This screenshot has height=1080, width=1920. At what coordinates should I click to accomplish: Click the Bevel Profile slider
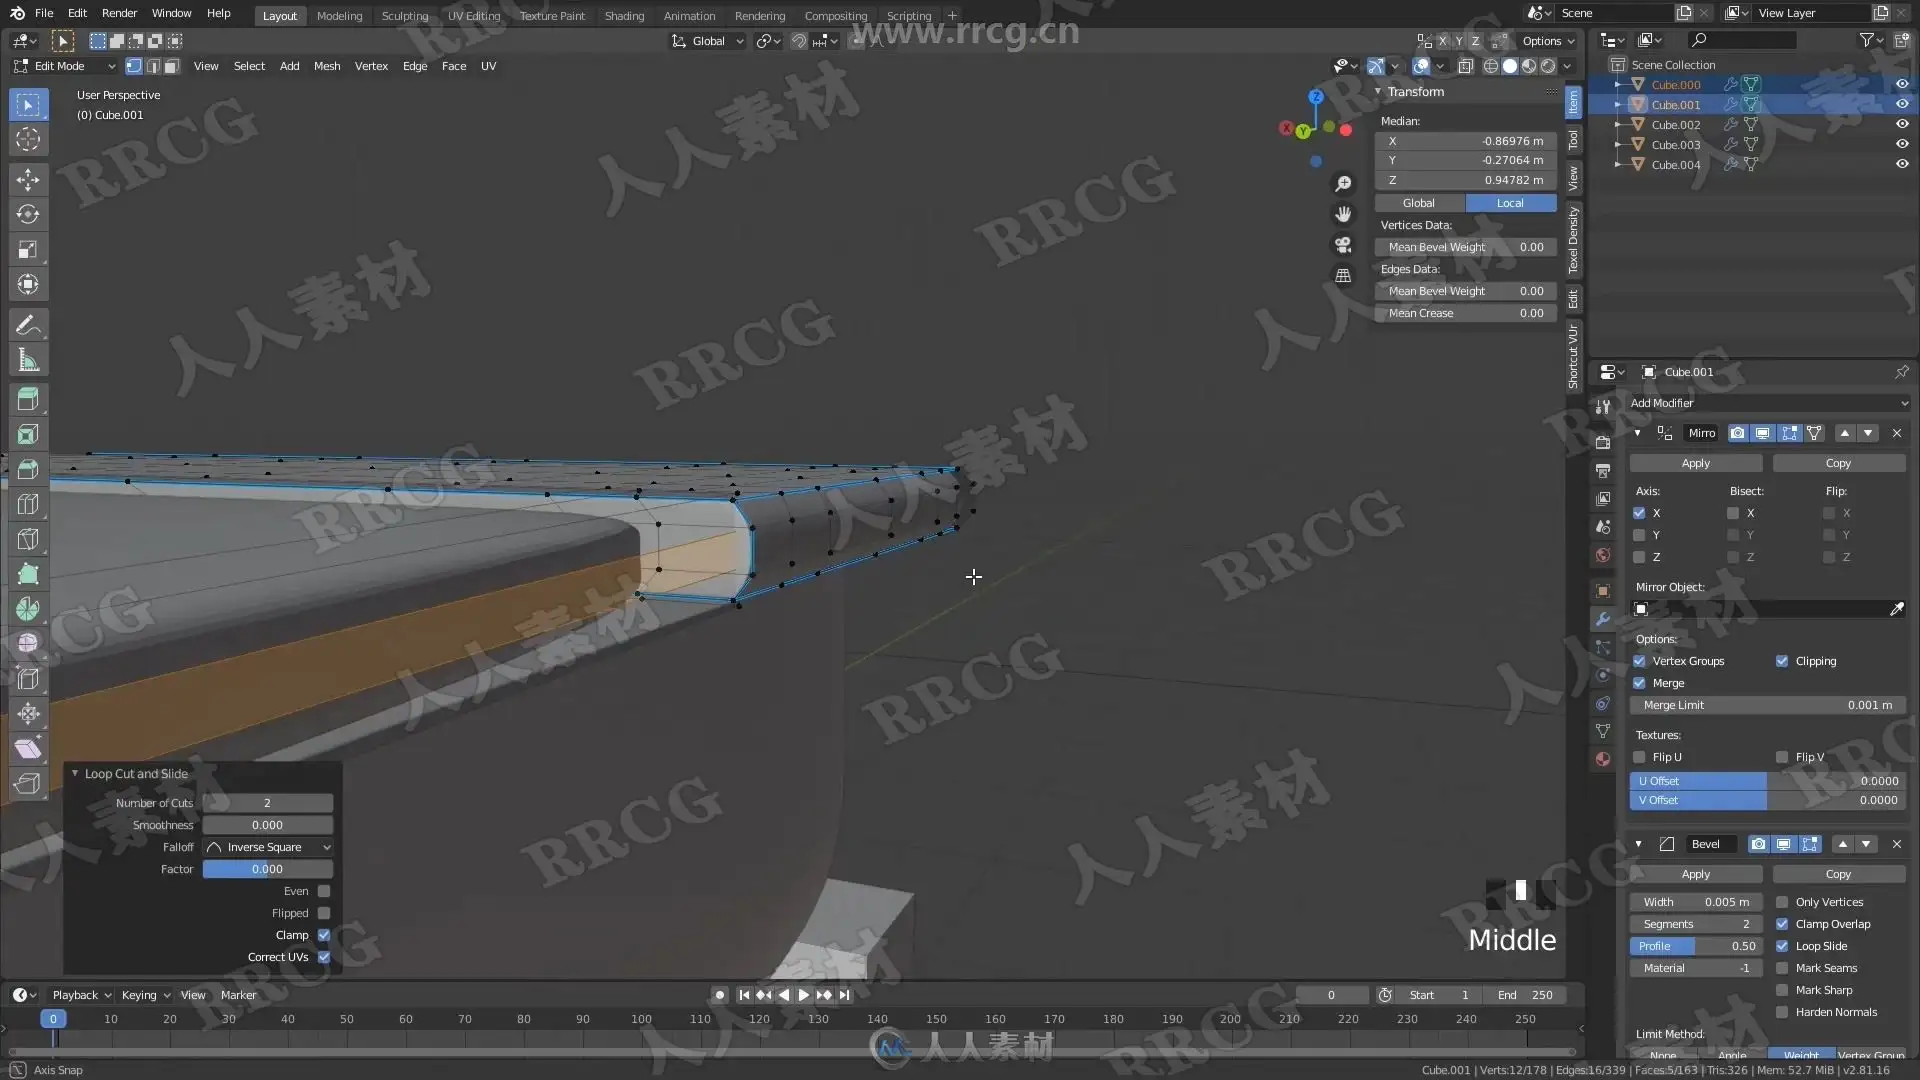(x=1696, y=946)
